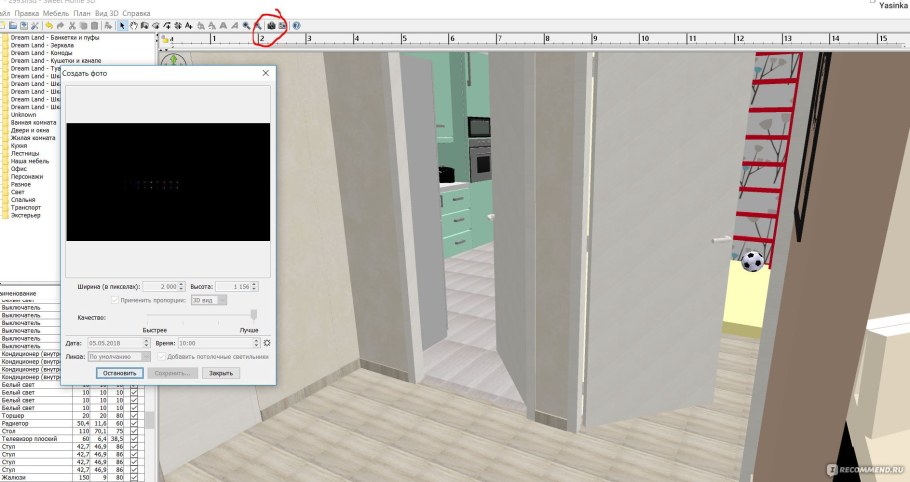Select the Двери и окна catalog folder
This screenshot has width=910, height=482.
(x=30, y=131)
